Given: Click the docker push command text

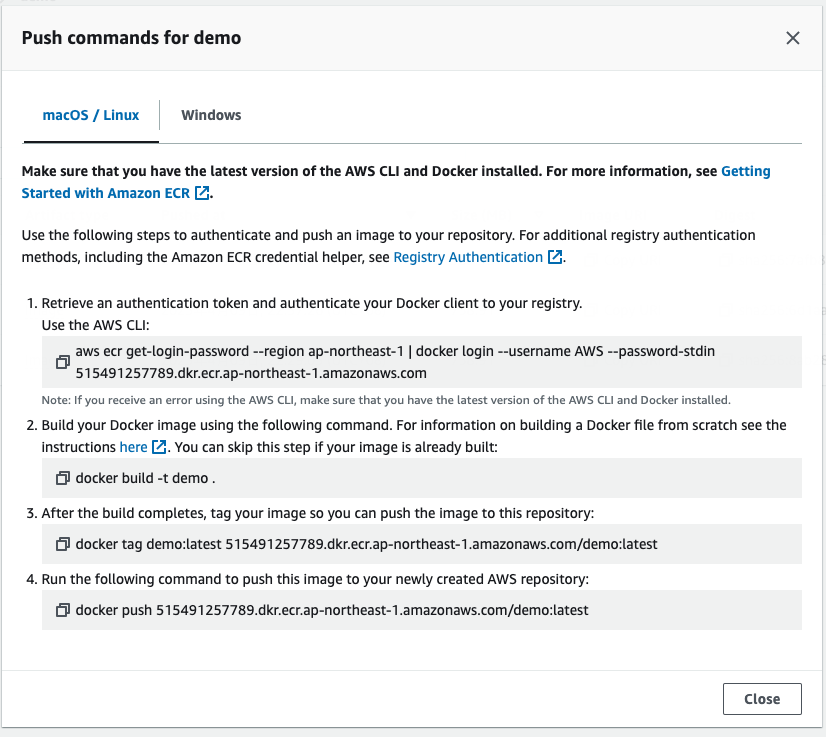Looking at the screenshot, I should (x=332, y=609).
